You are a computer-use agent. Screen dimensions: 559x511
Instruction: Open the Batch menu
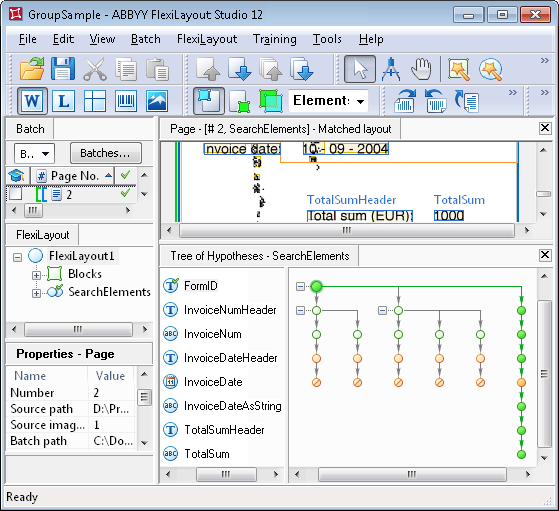(x=145, y=39)
